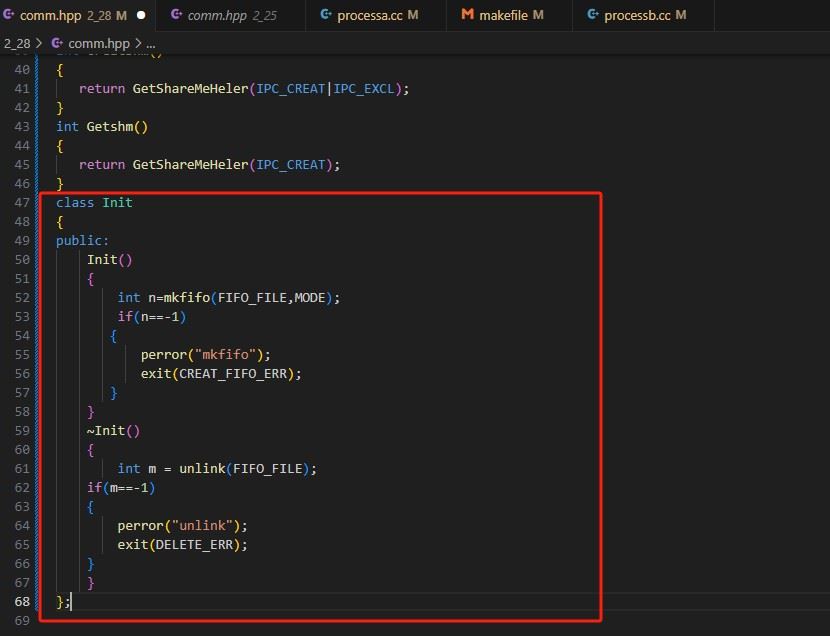Click 'DELETE_ERR' on line 65

[x=194, y=545]
